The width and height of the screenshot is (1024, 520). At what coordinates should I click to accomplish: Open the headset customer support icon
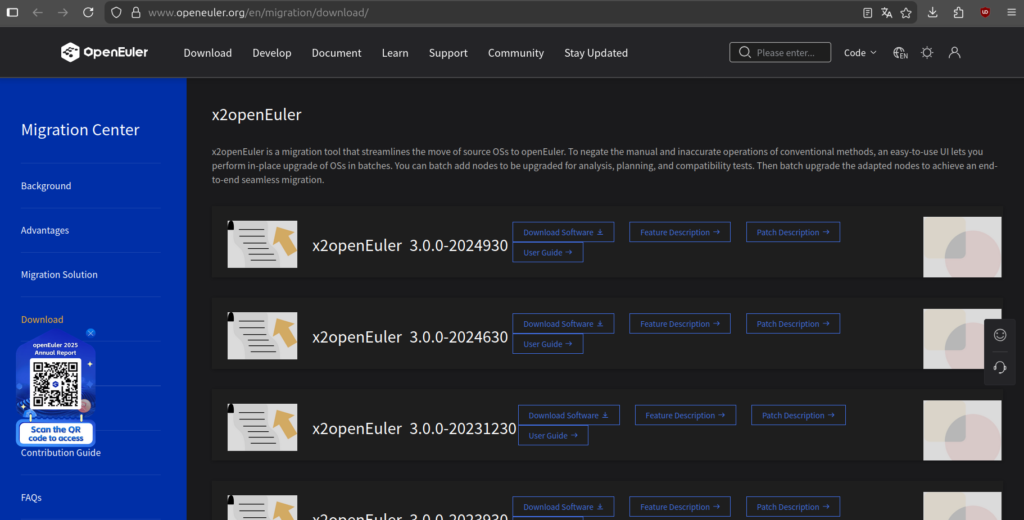pyautogui.click(x=999, y=368)
